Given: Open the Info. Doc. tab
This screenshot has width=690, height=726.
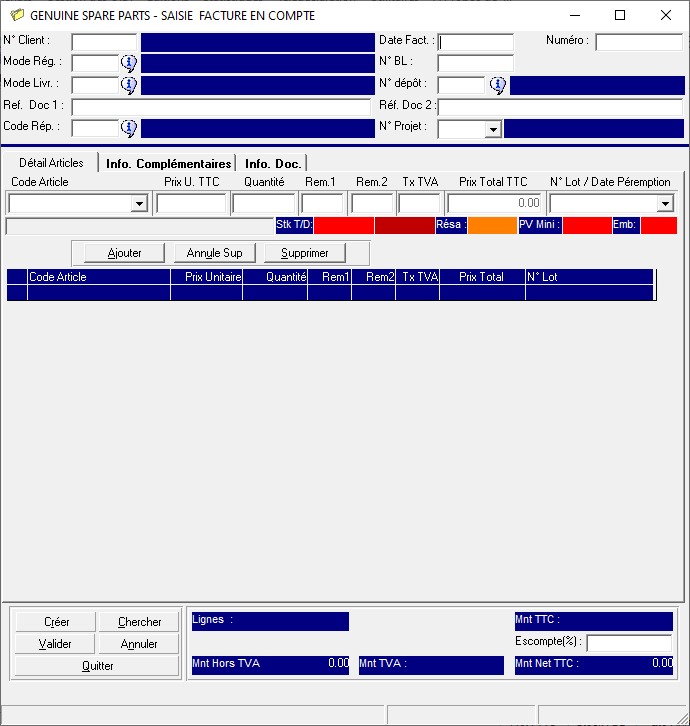Looking at the screenshot, I should coord(273,163).
